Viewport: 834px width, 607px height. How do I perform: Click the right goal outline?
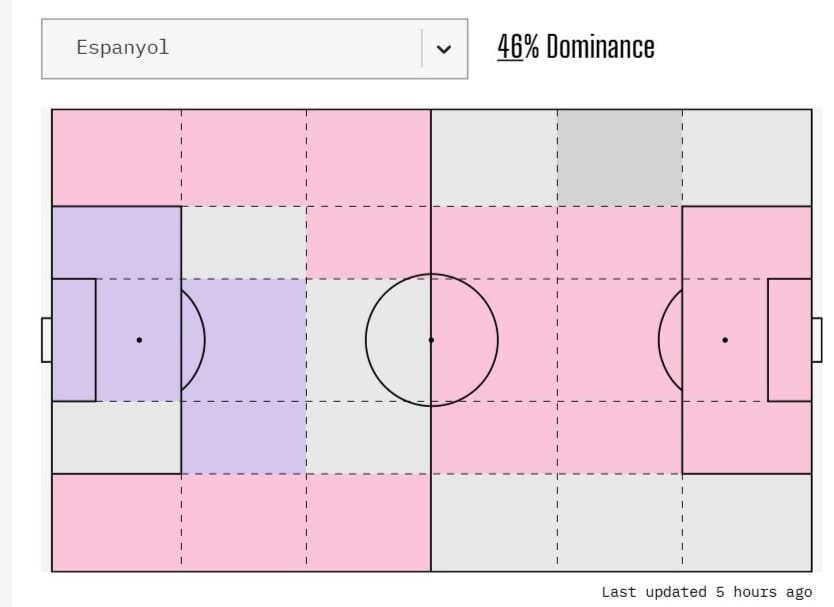pos(817,340)
